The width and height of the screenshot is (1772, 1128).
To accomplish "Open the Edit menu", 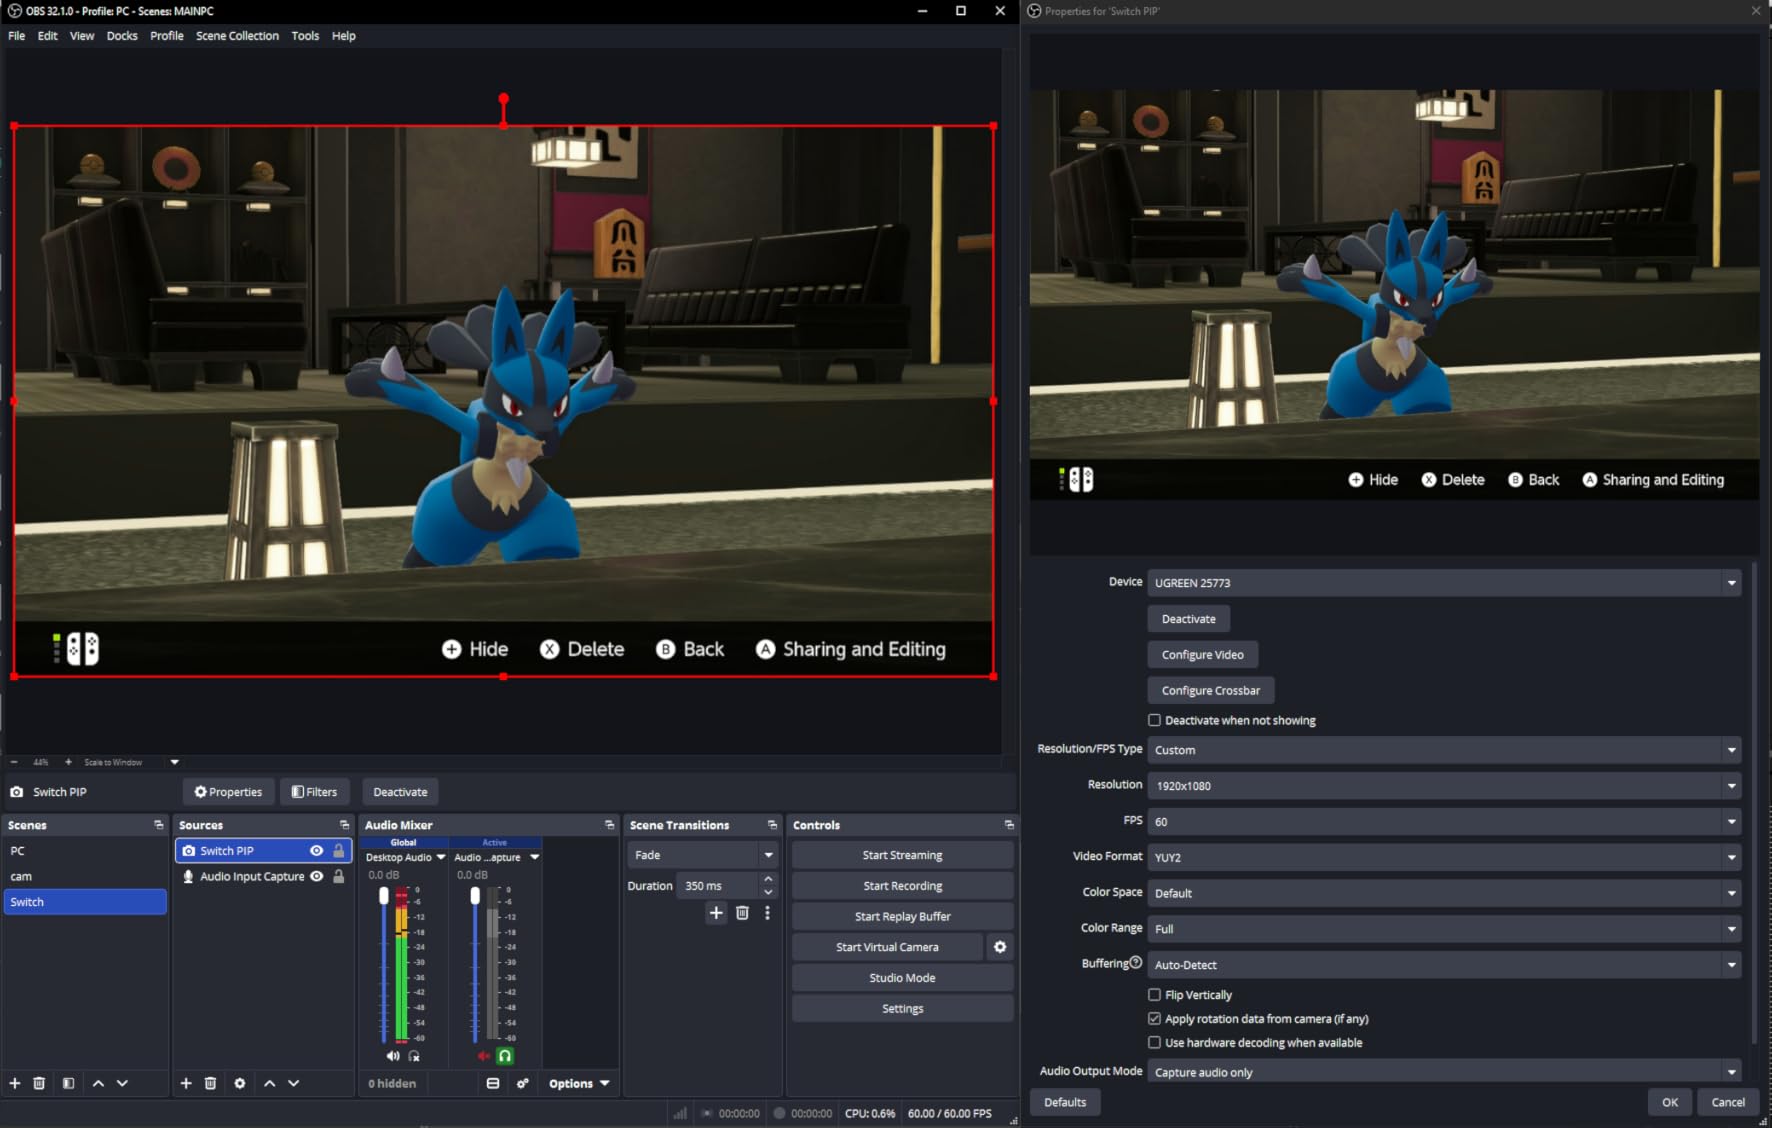I will coord(48,36).
